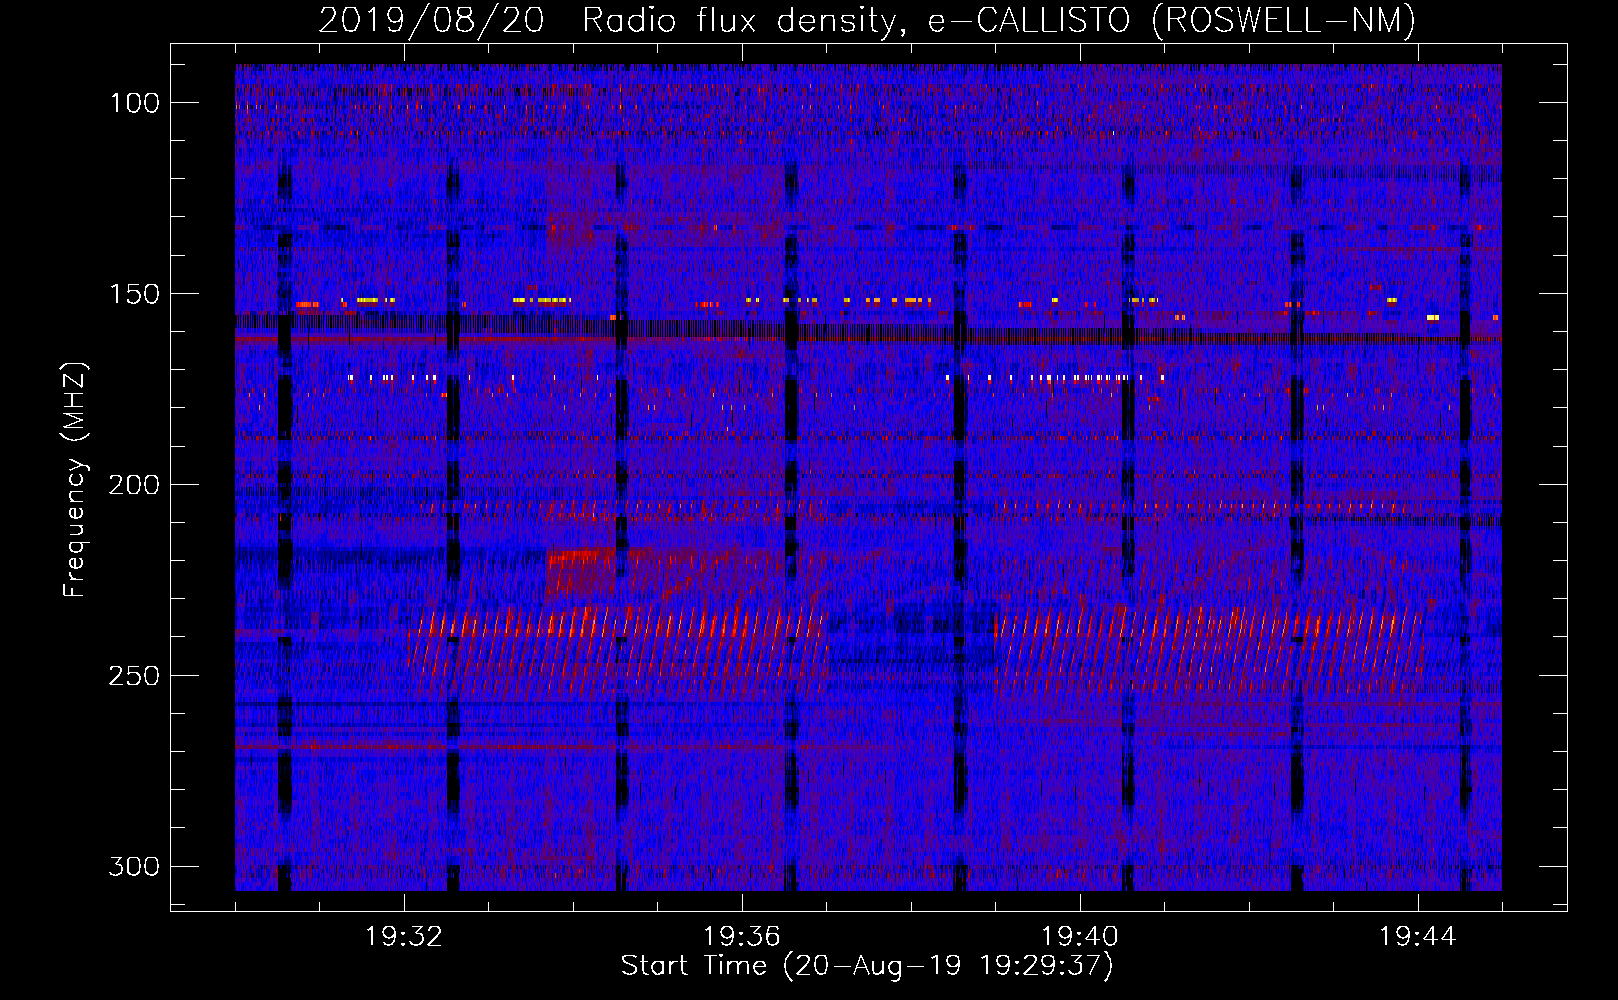
Task: Click the 19:40 time axis label
Action: (x=1080, y=937)
